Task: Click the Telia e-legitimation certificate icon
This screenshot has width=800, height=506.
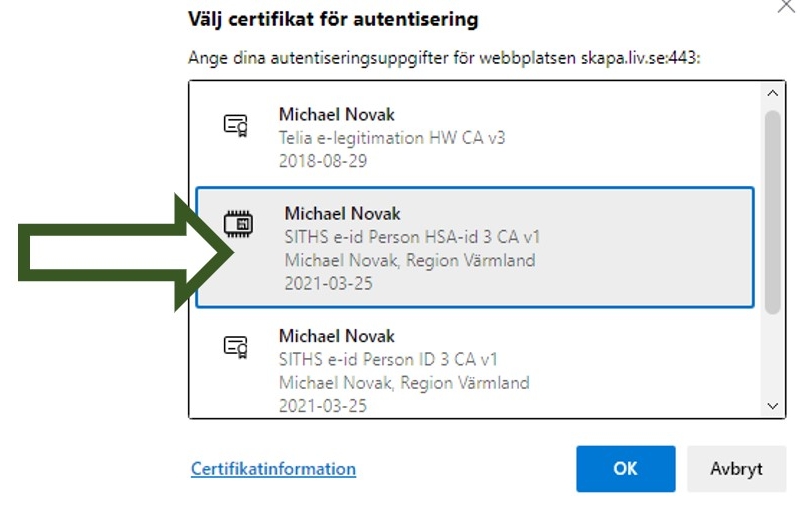Action: [236, 125]
